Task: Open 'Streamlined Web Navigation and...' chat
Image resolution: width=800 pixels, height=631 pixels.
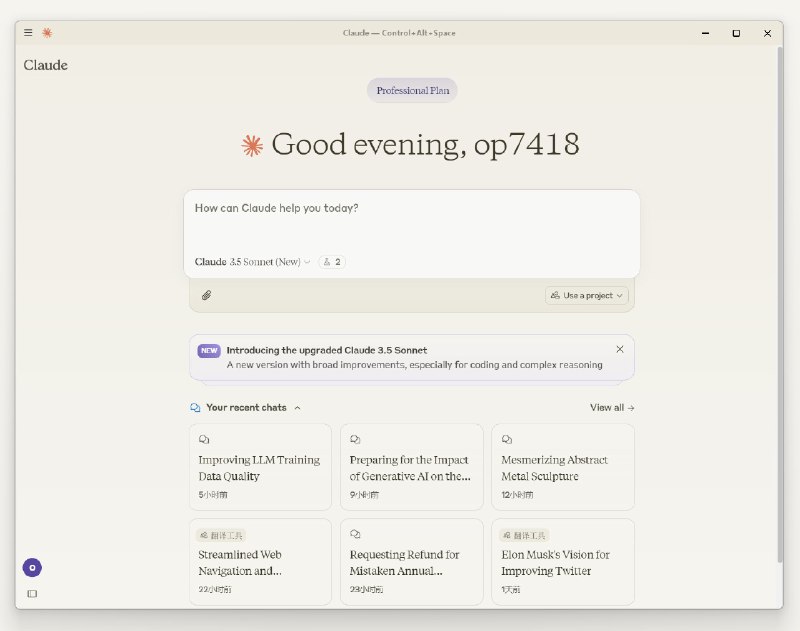Action: [260, 562]
